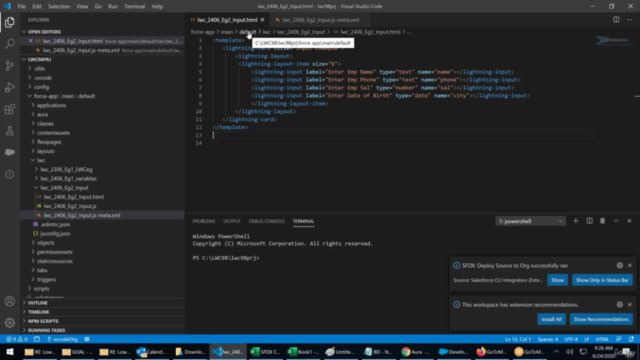
Task: Open the File menu
Action: pyautogui.click(x=22, y=7)
